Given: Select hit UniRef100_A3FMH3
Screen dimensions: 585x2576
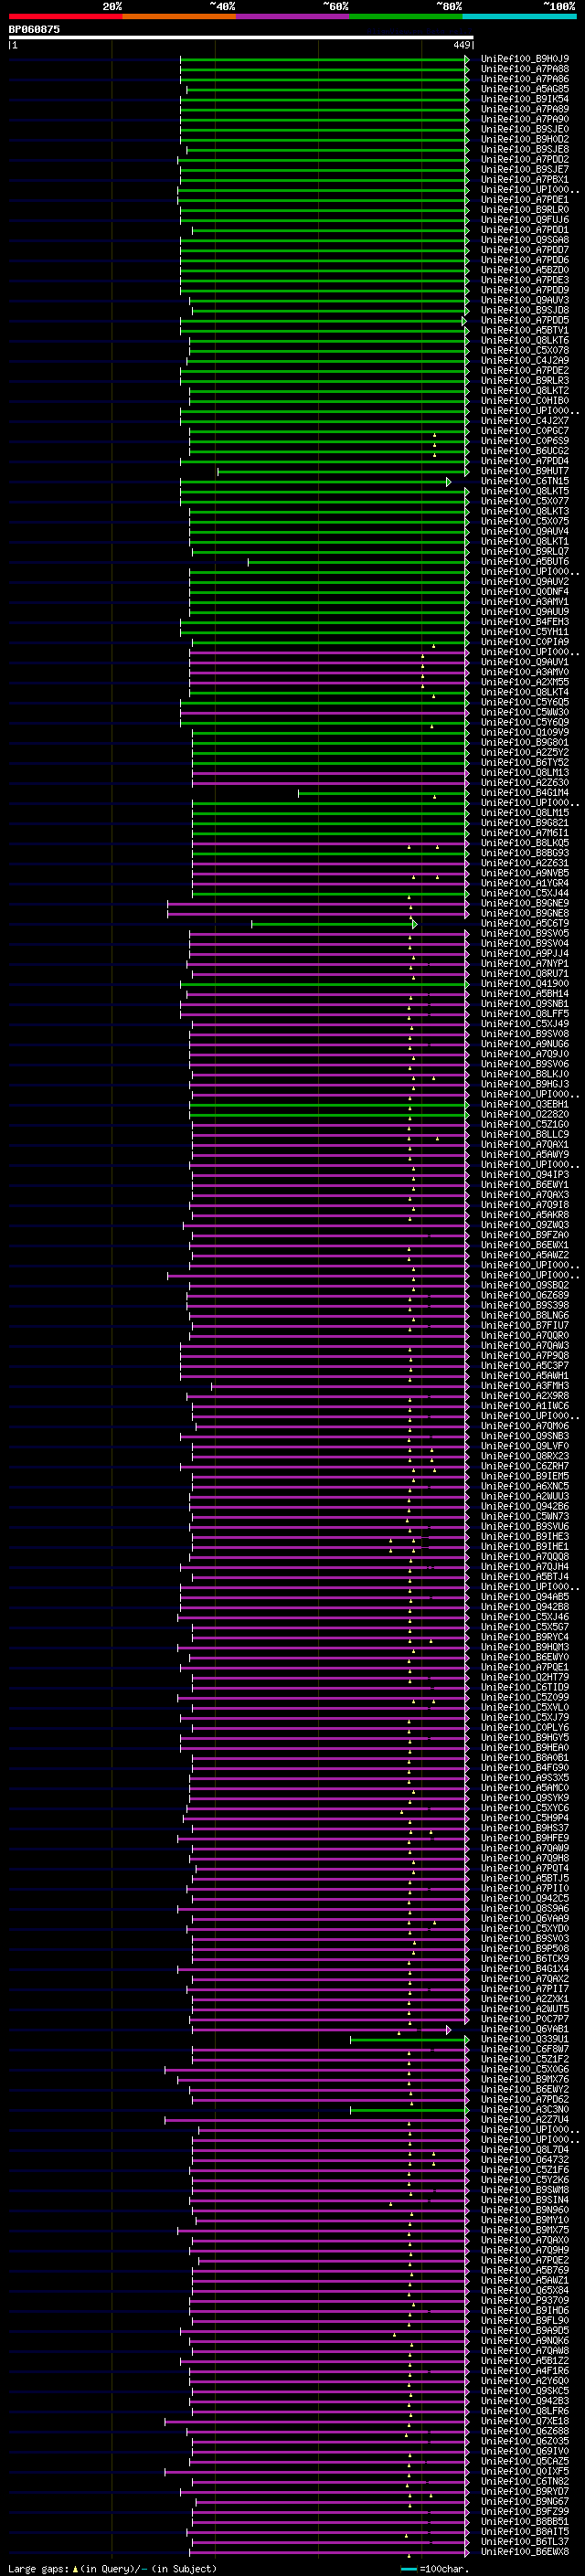Looking at the screenshot, I should click(x=525, y=1386).
